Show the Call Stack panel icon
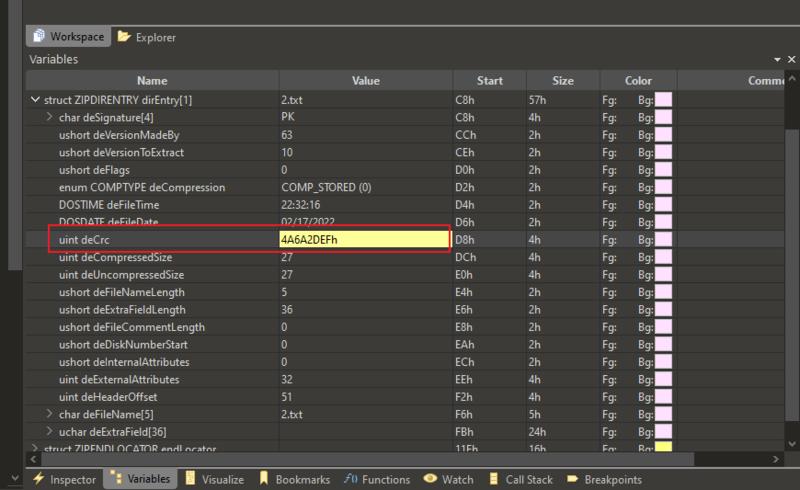The width and height of the screenshot is (800, 490). [x=493, y=479]
